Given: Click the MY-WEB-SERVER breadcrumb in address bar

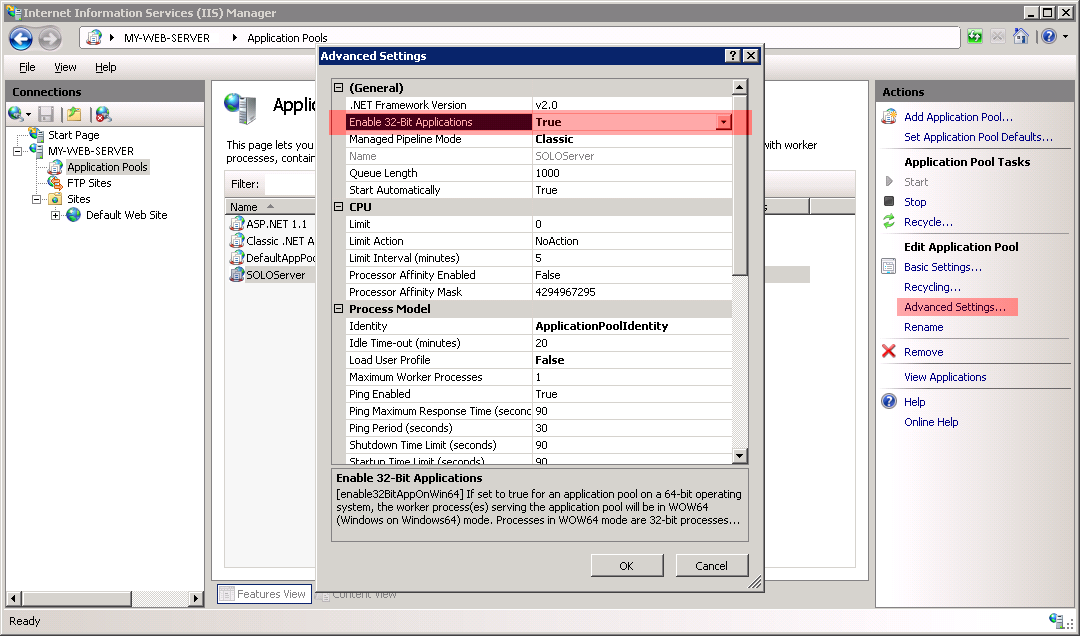Looking at the screenshot, I should tap(167, 38).
